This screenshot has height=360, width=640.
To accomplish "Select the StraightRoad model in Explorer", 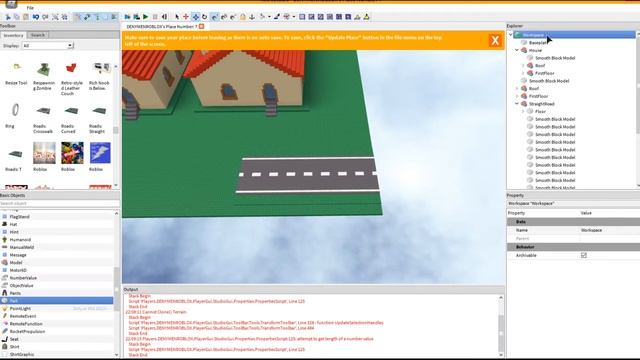I will 541,104.
